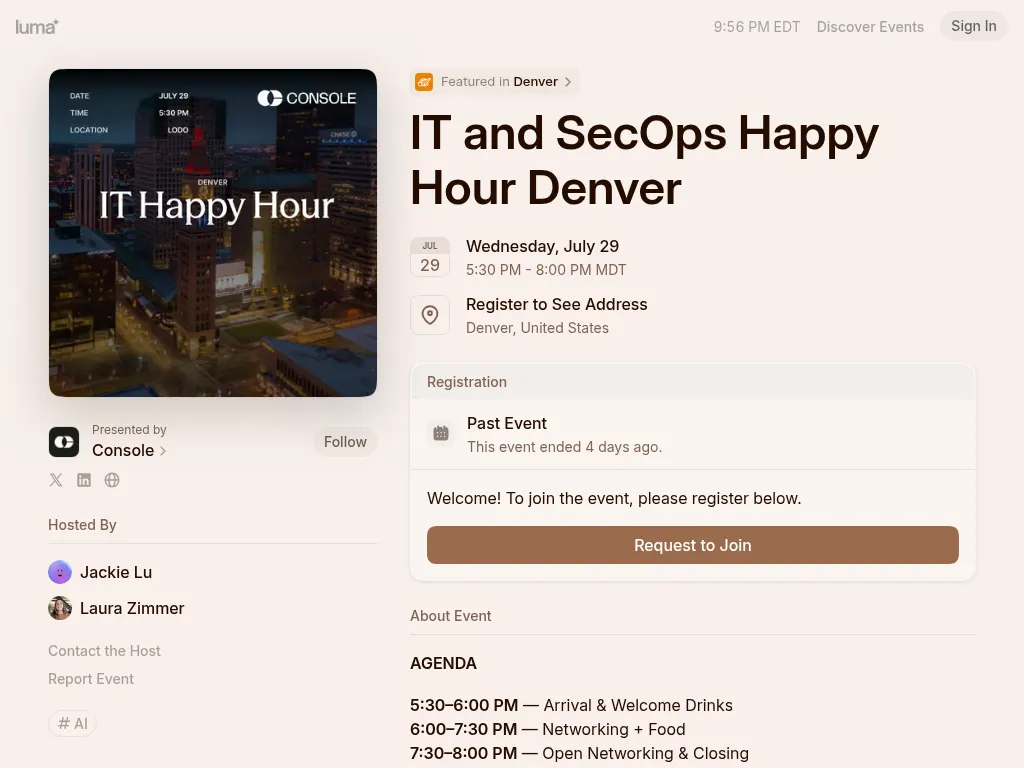Click the JUL 29 calendar date icon

coord(430,257)
